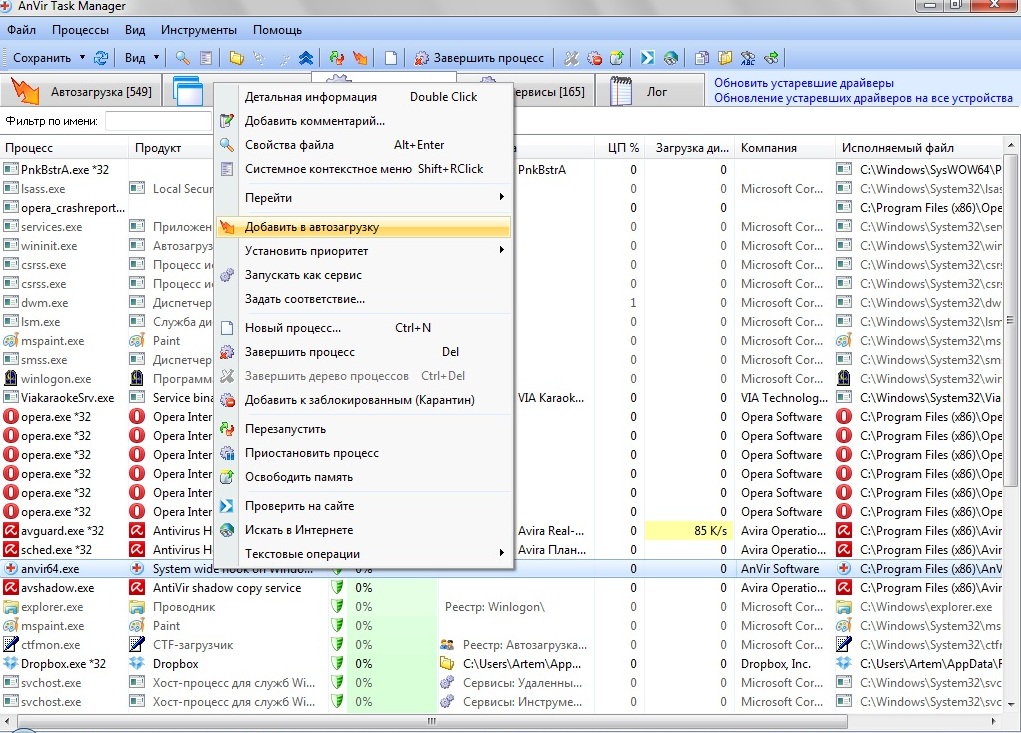
Task: Sort by the Процесс column header
Action: (64, 148)
